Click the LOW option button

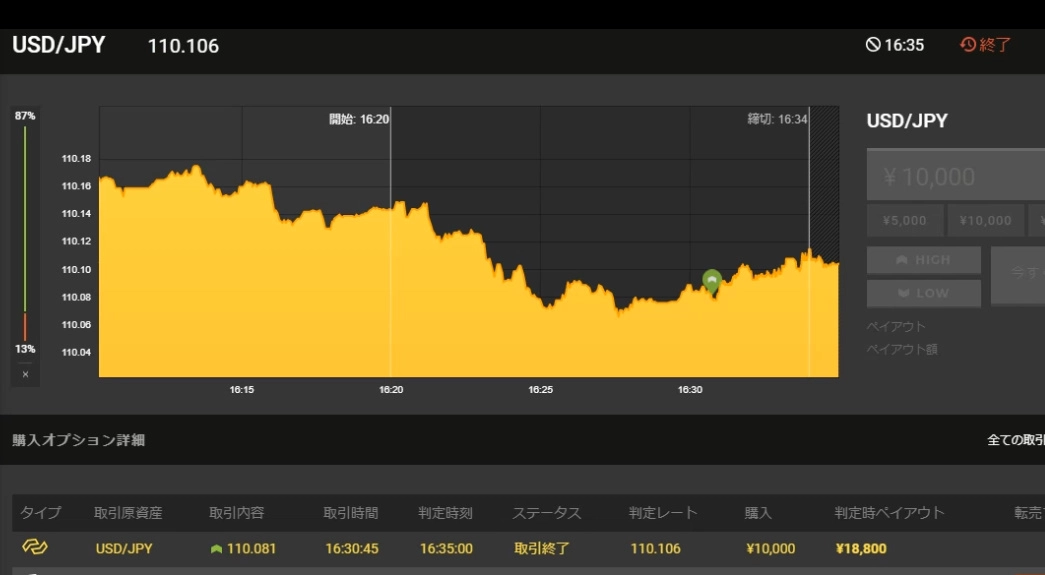(x=923, y=293)
